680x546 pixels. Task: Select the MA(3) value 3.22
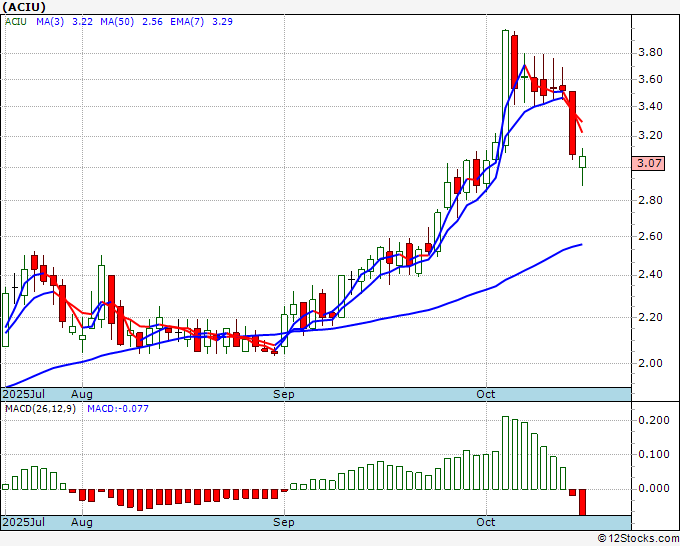(x=82, y=22)
